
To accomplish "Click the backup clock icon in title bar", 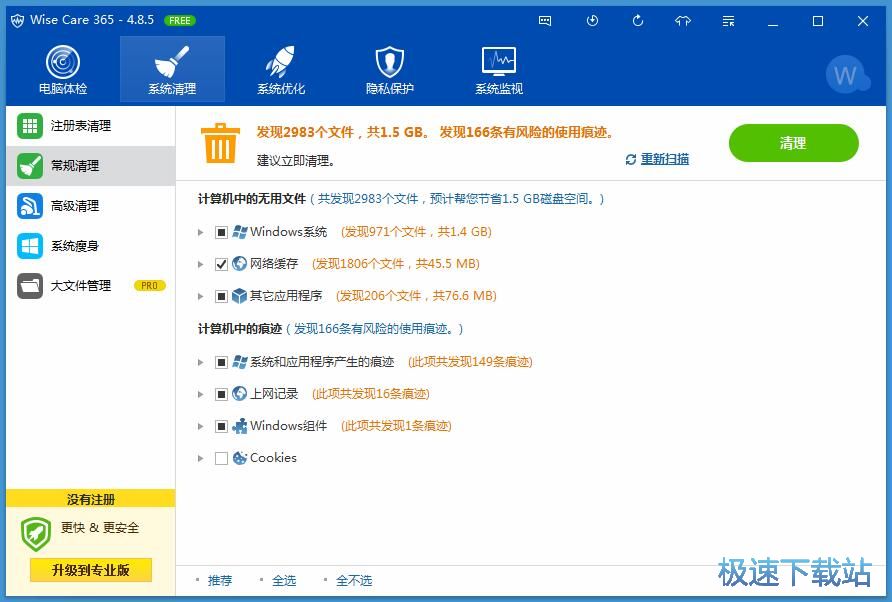I will 592,21.
